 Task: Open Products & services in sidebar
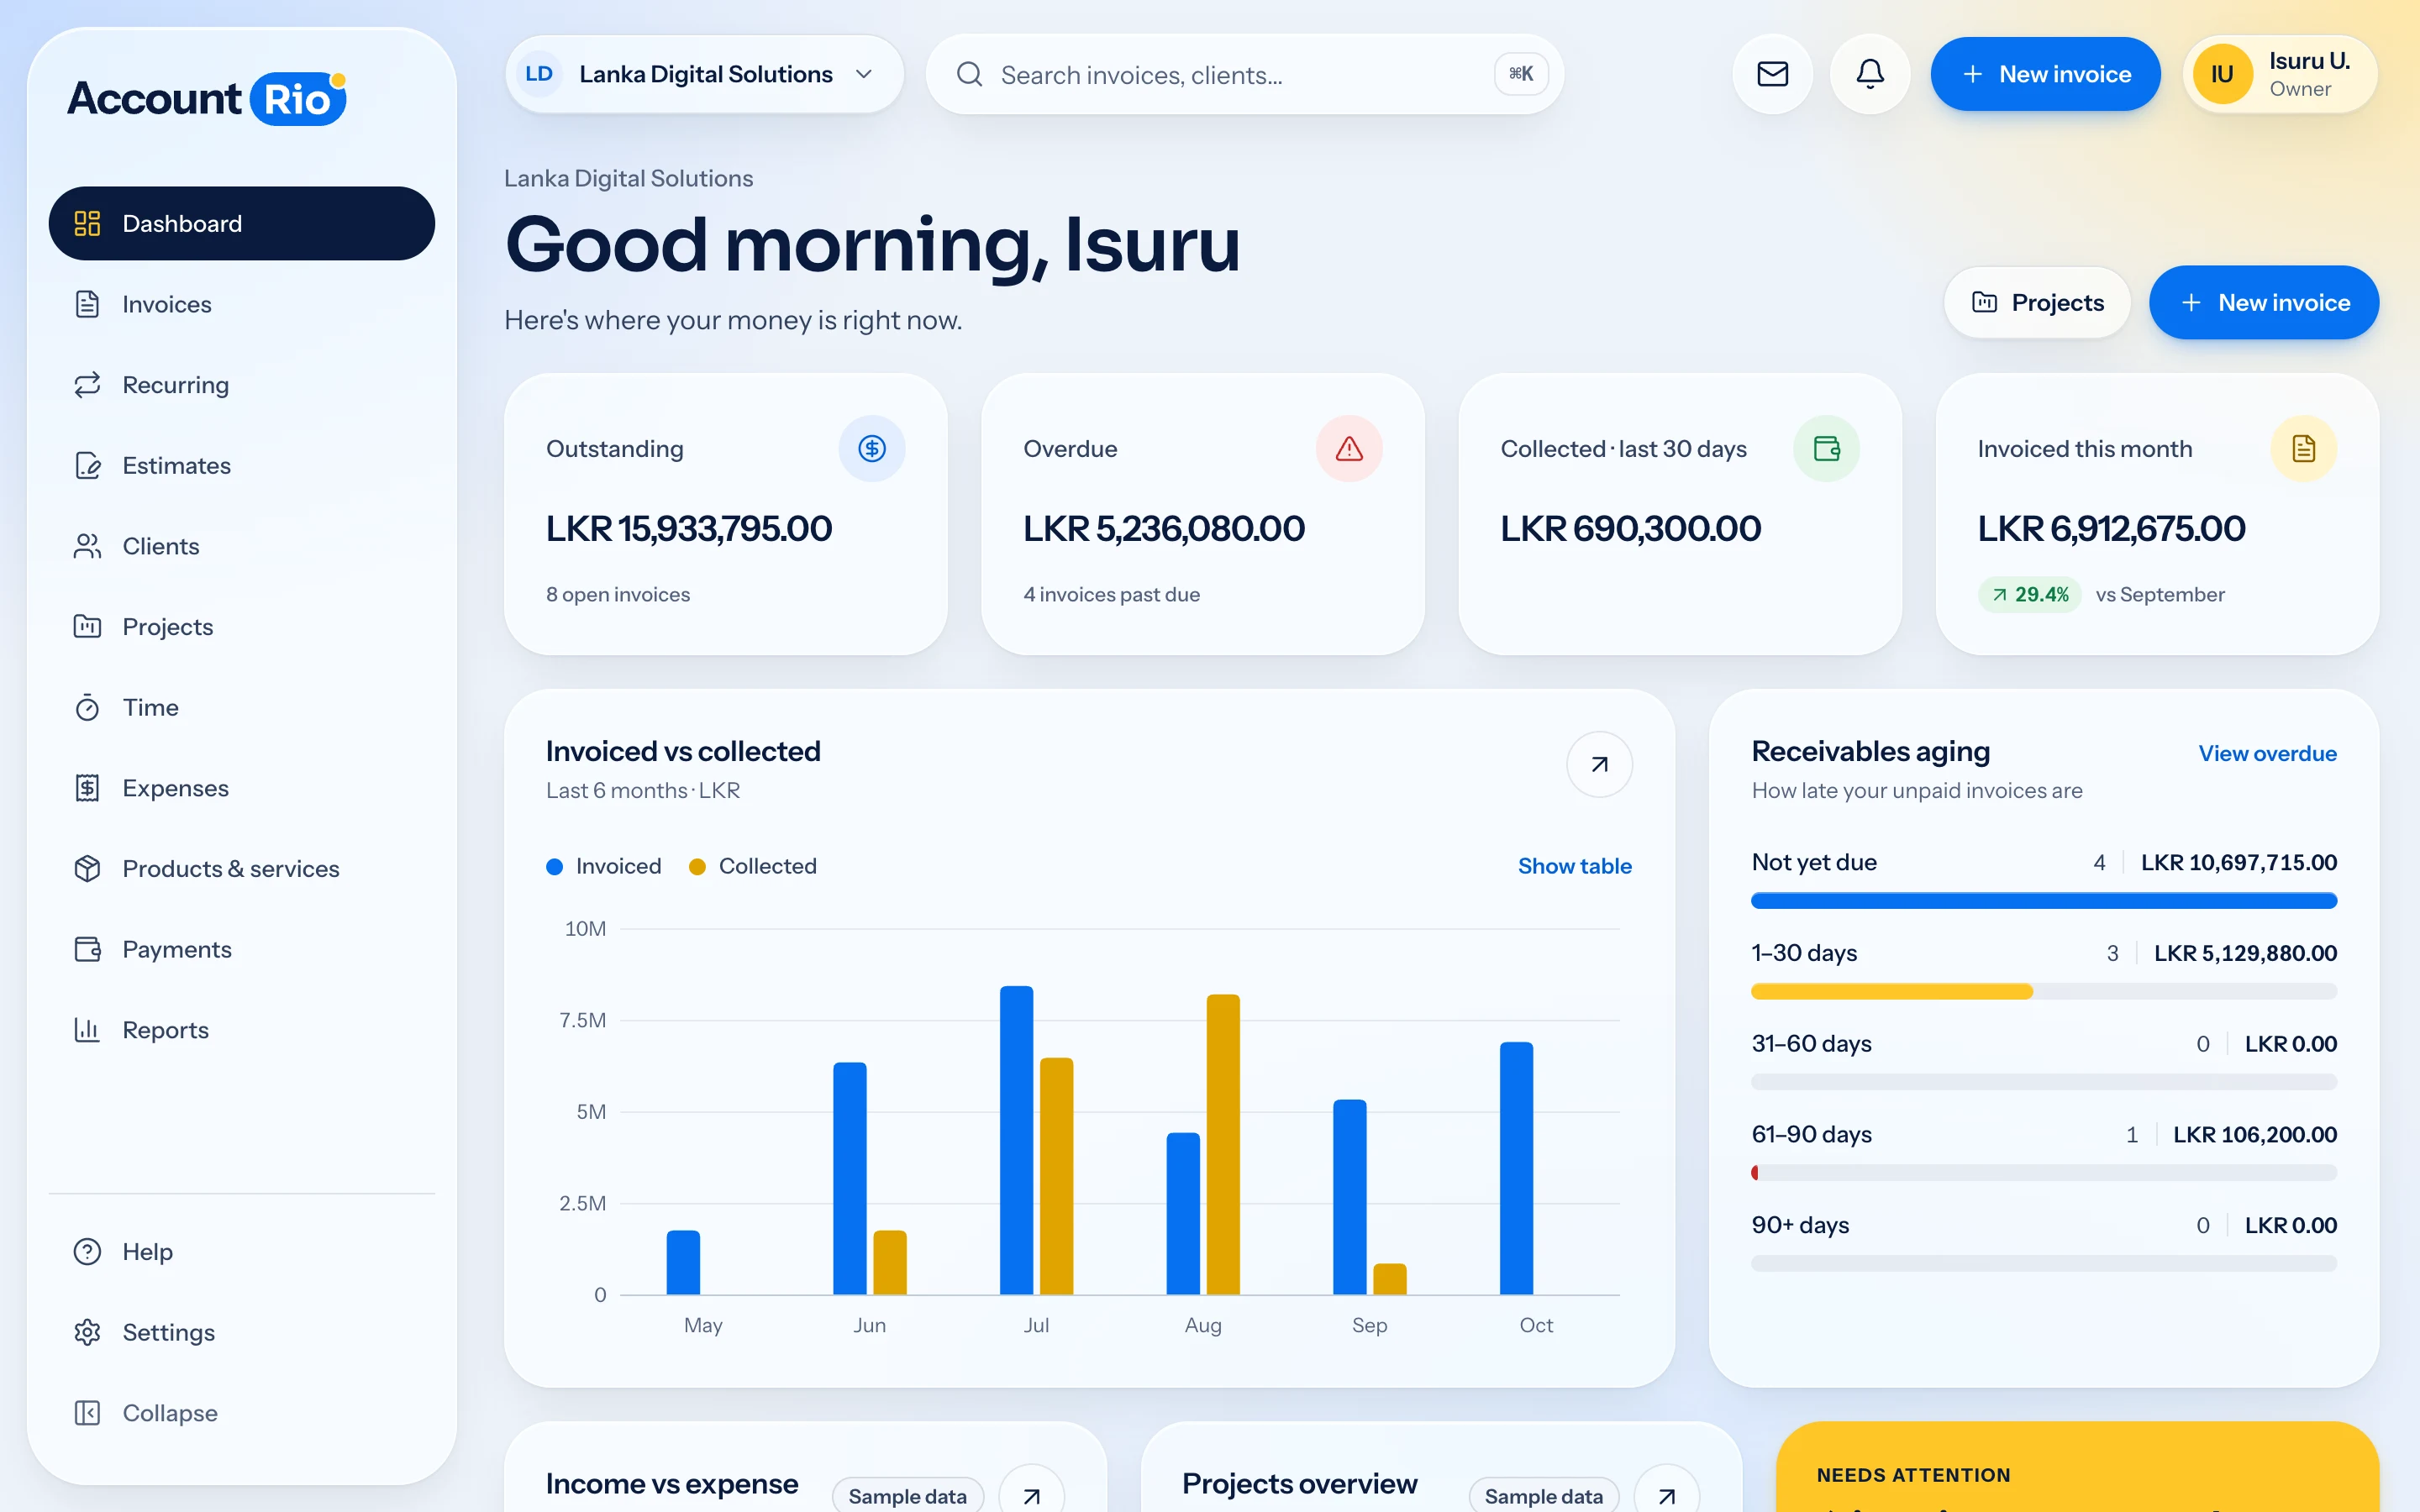(x=242, y=869)
